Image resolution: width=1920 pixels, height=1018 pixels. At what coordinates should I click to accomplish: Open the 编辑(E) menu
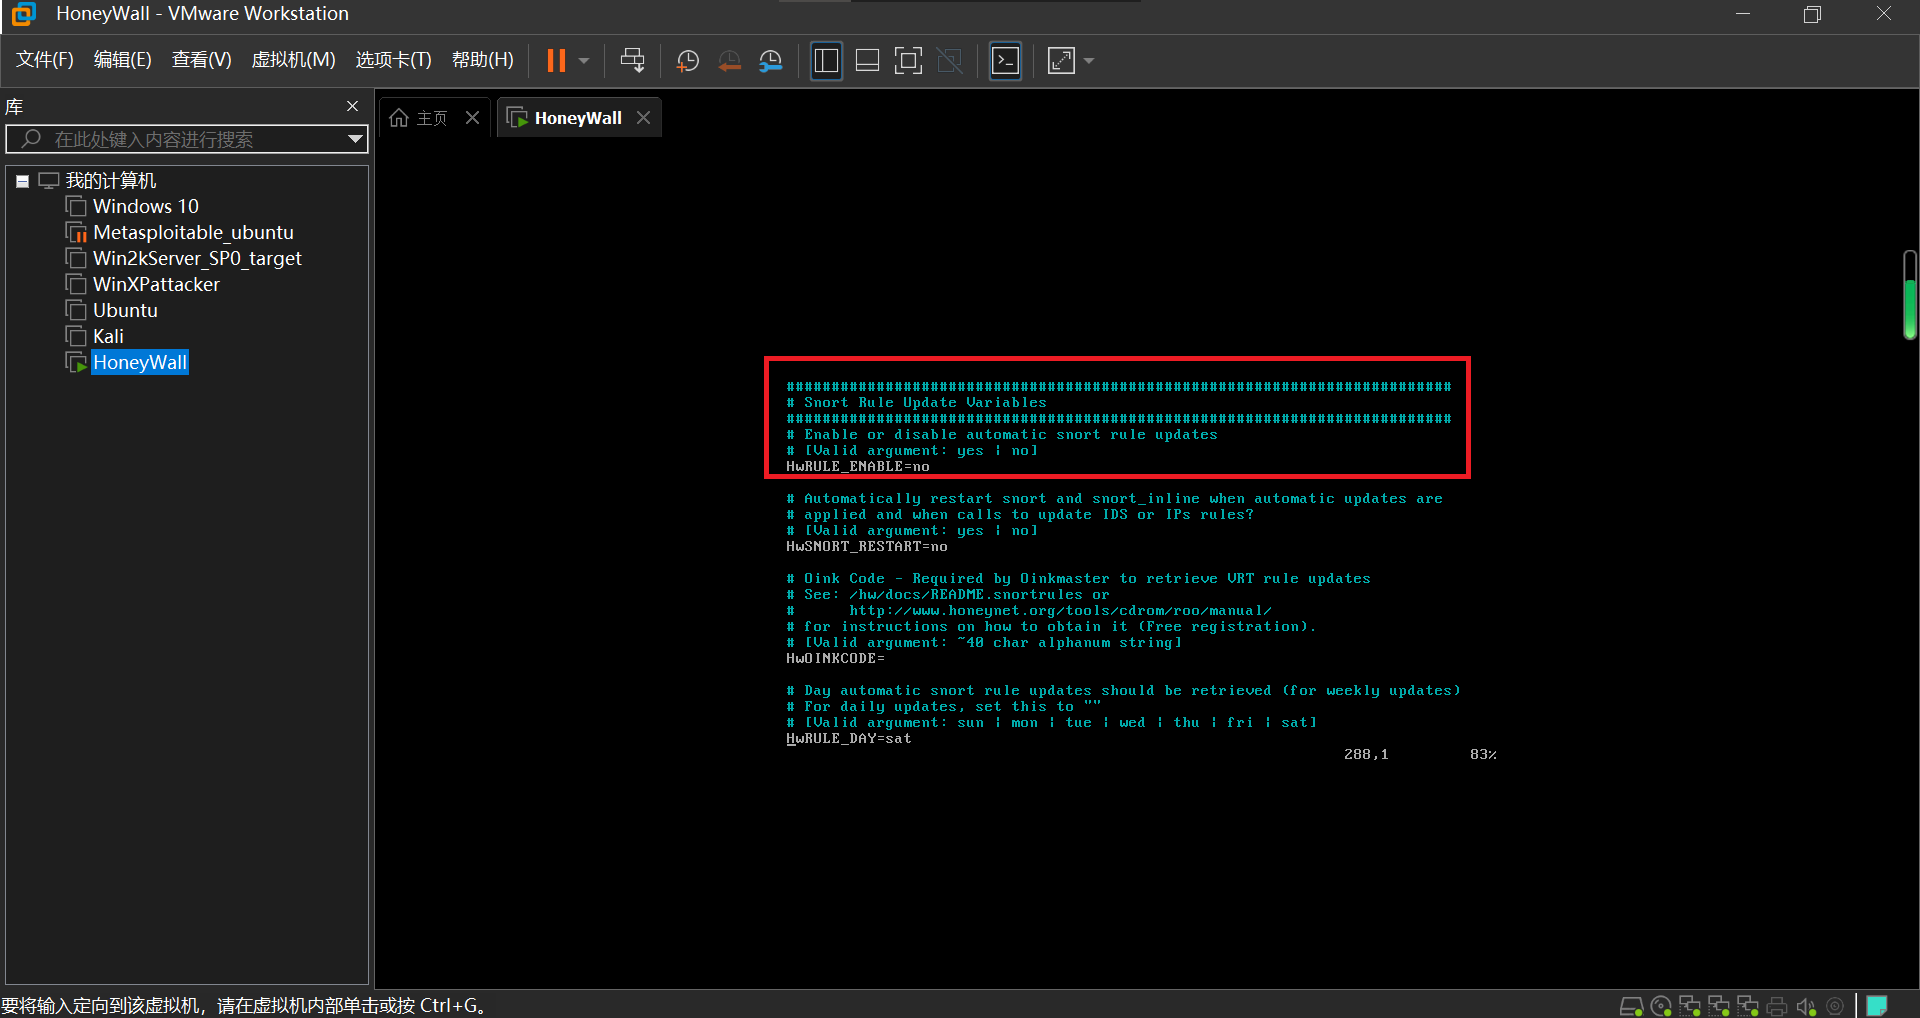coord(123,60)
